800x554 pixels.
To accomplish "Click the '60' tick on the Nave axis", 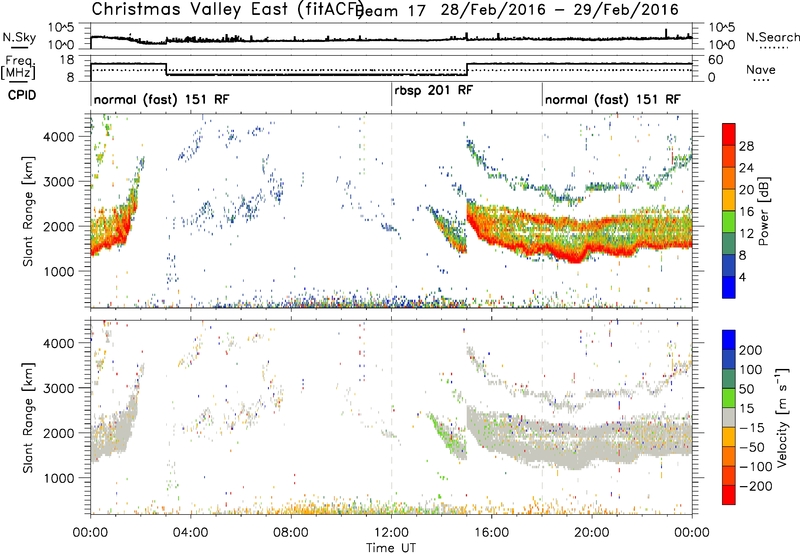I will point(716,60).
